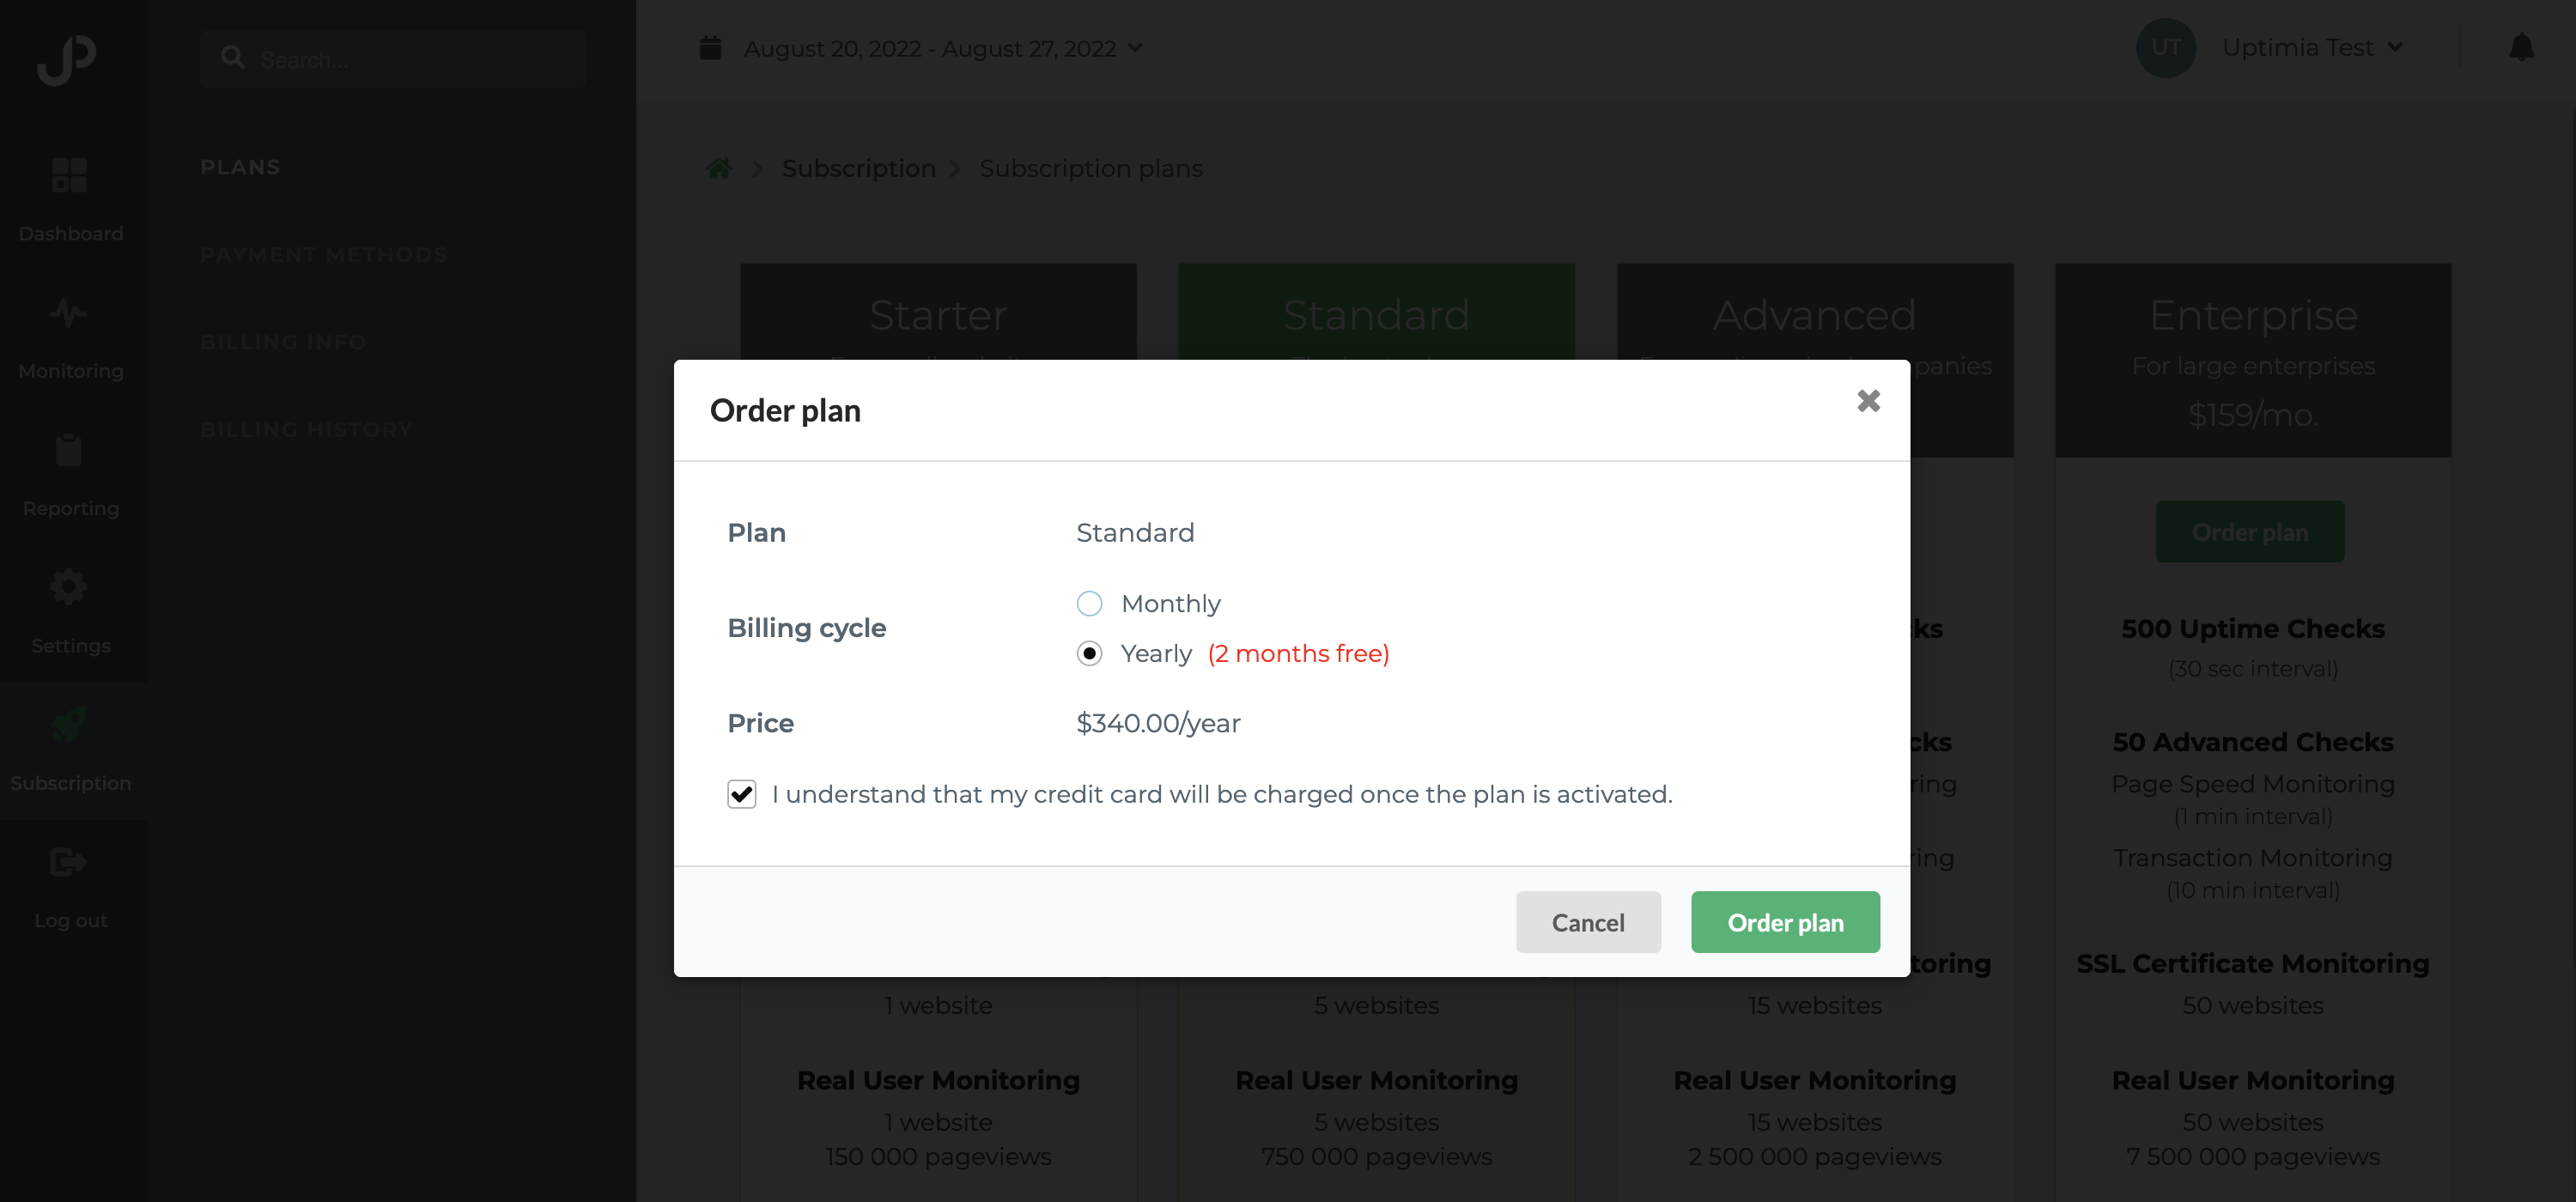Open the notifications bell
Viewport: 2576px width, 1202px height.
pos(2521,47)
